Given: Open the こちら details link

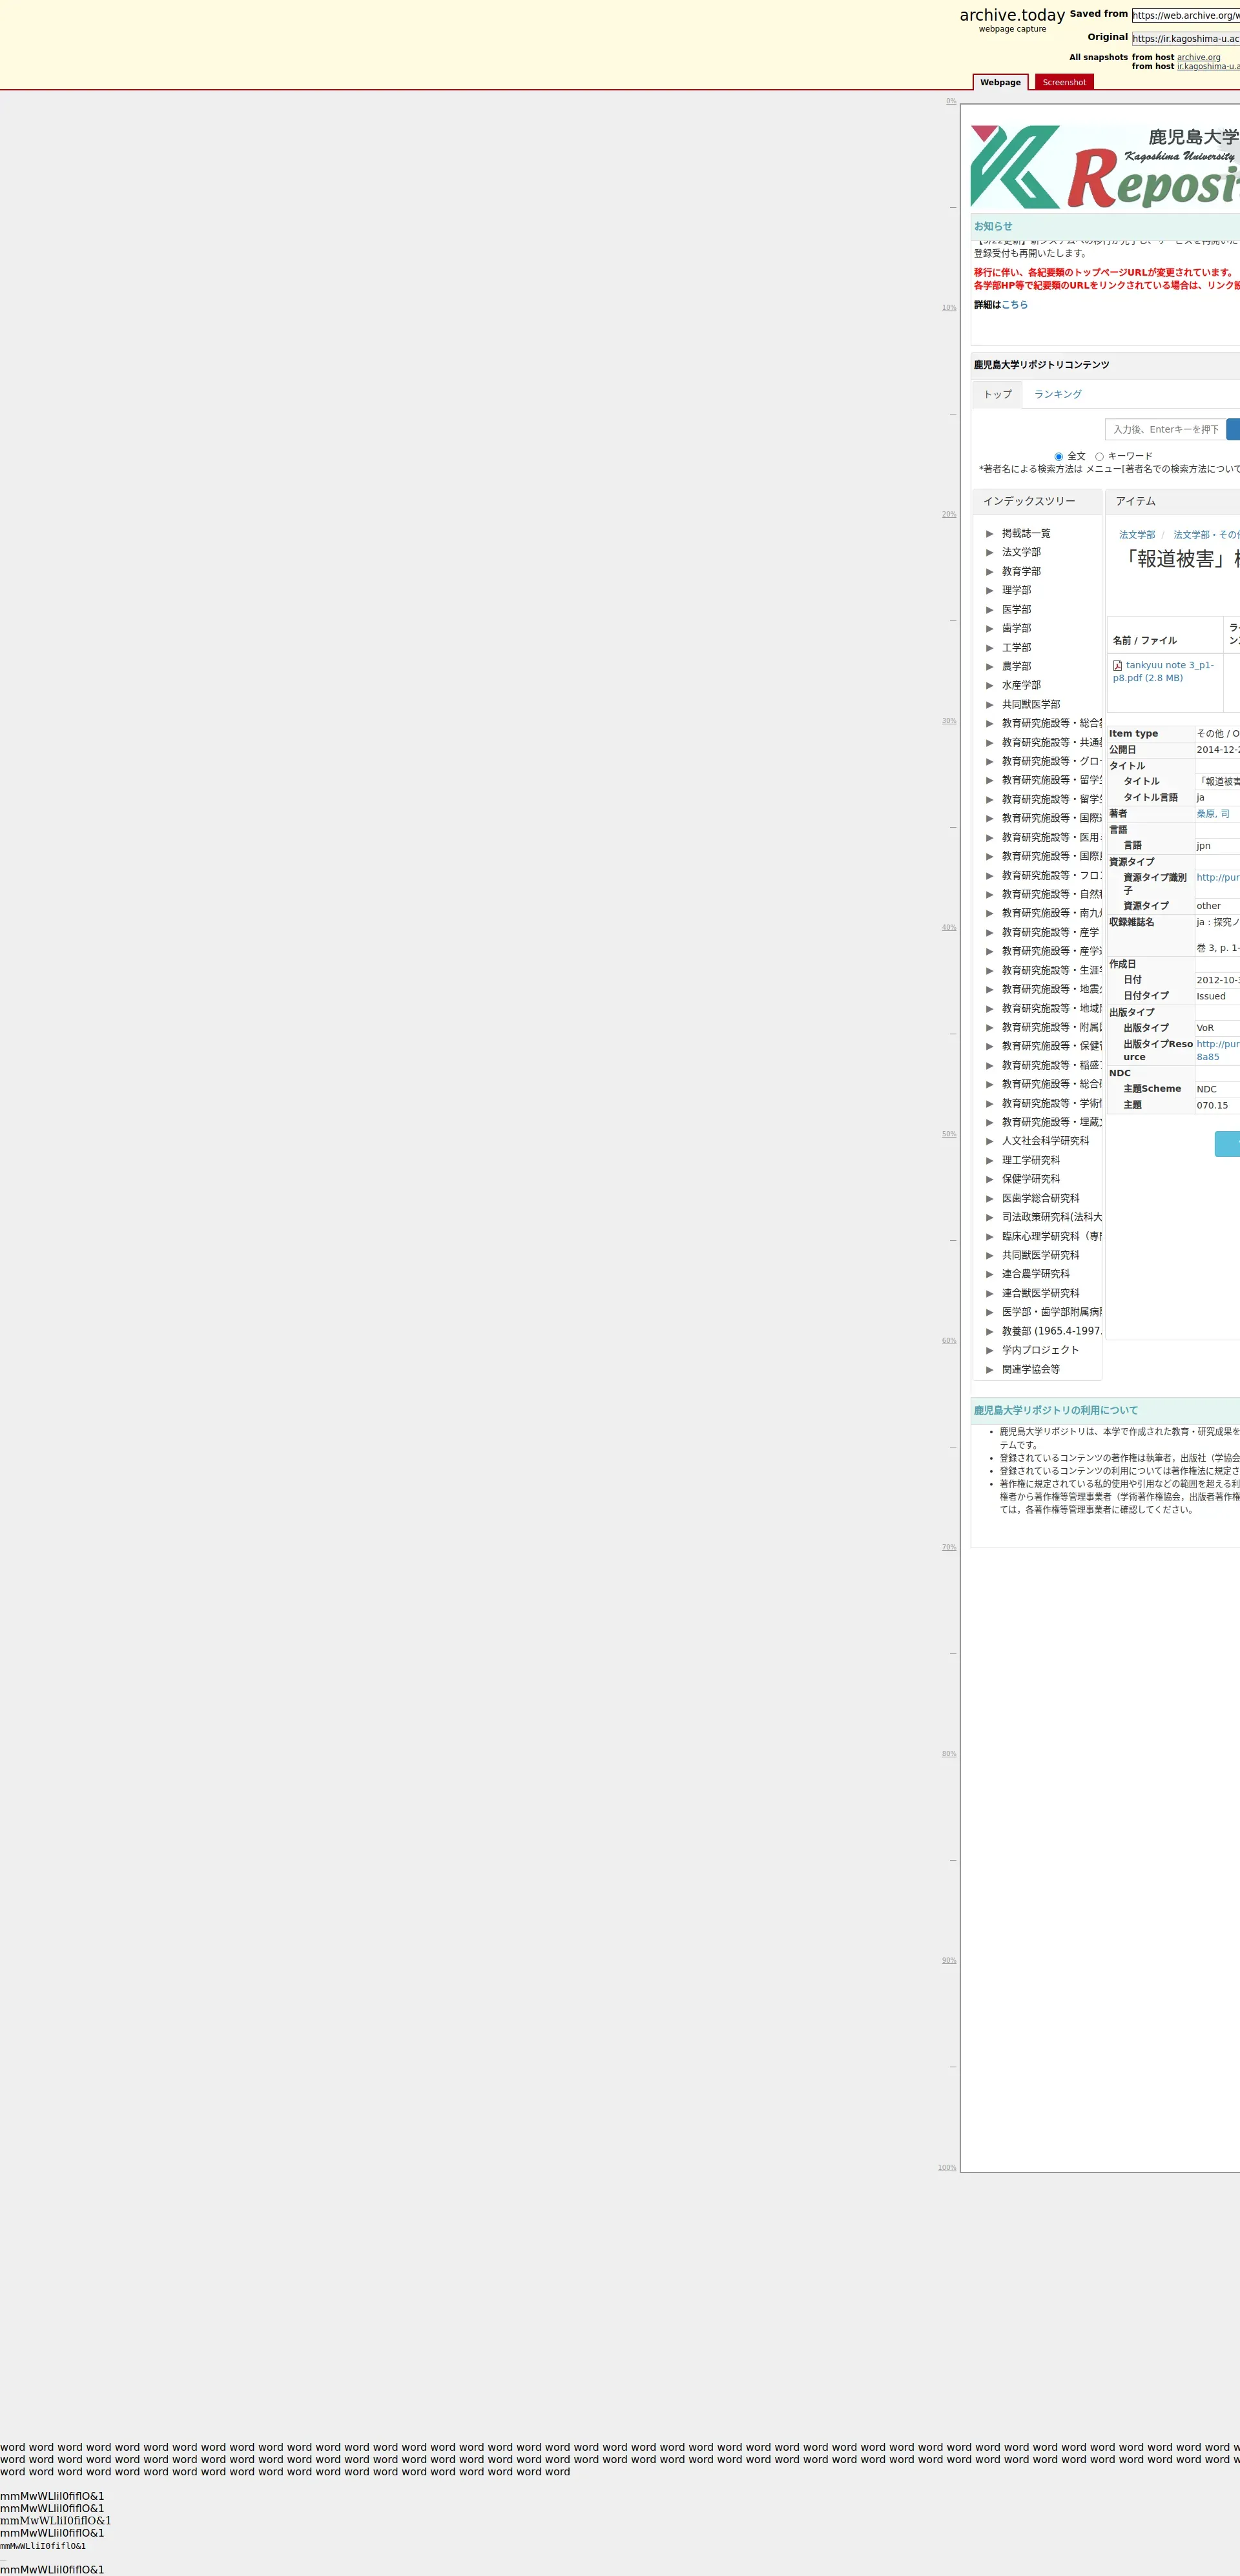Looking at the screenshot, I should pyautogui.click(x=1014, y=305).
